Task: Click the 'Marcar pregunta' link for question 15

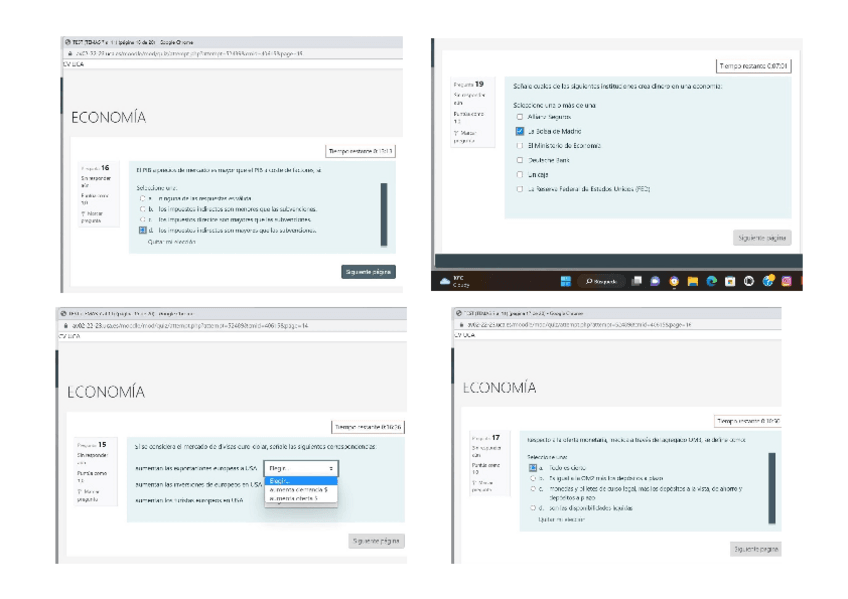Action: pos(88,495)
